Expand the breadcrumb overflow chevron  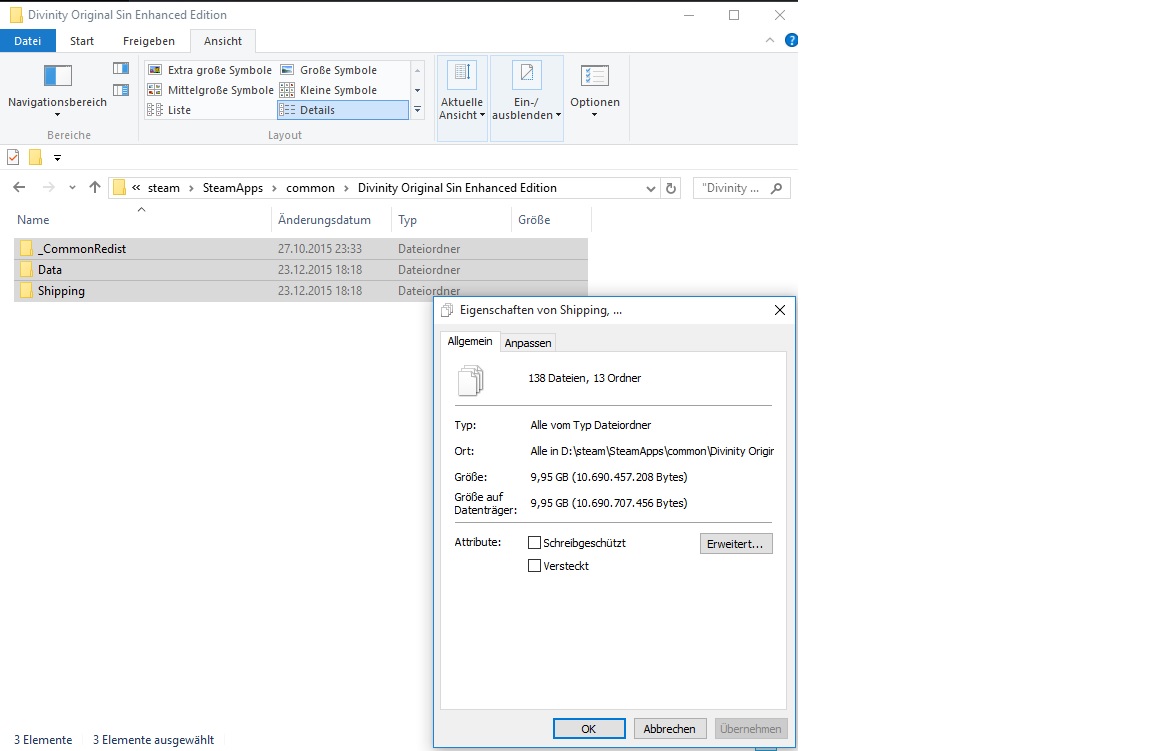(x=136, y=188)
